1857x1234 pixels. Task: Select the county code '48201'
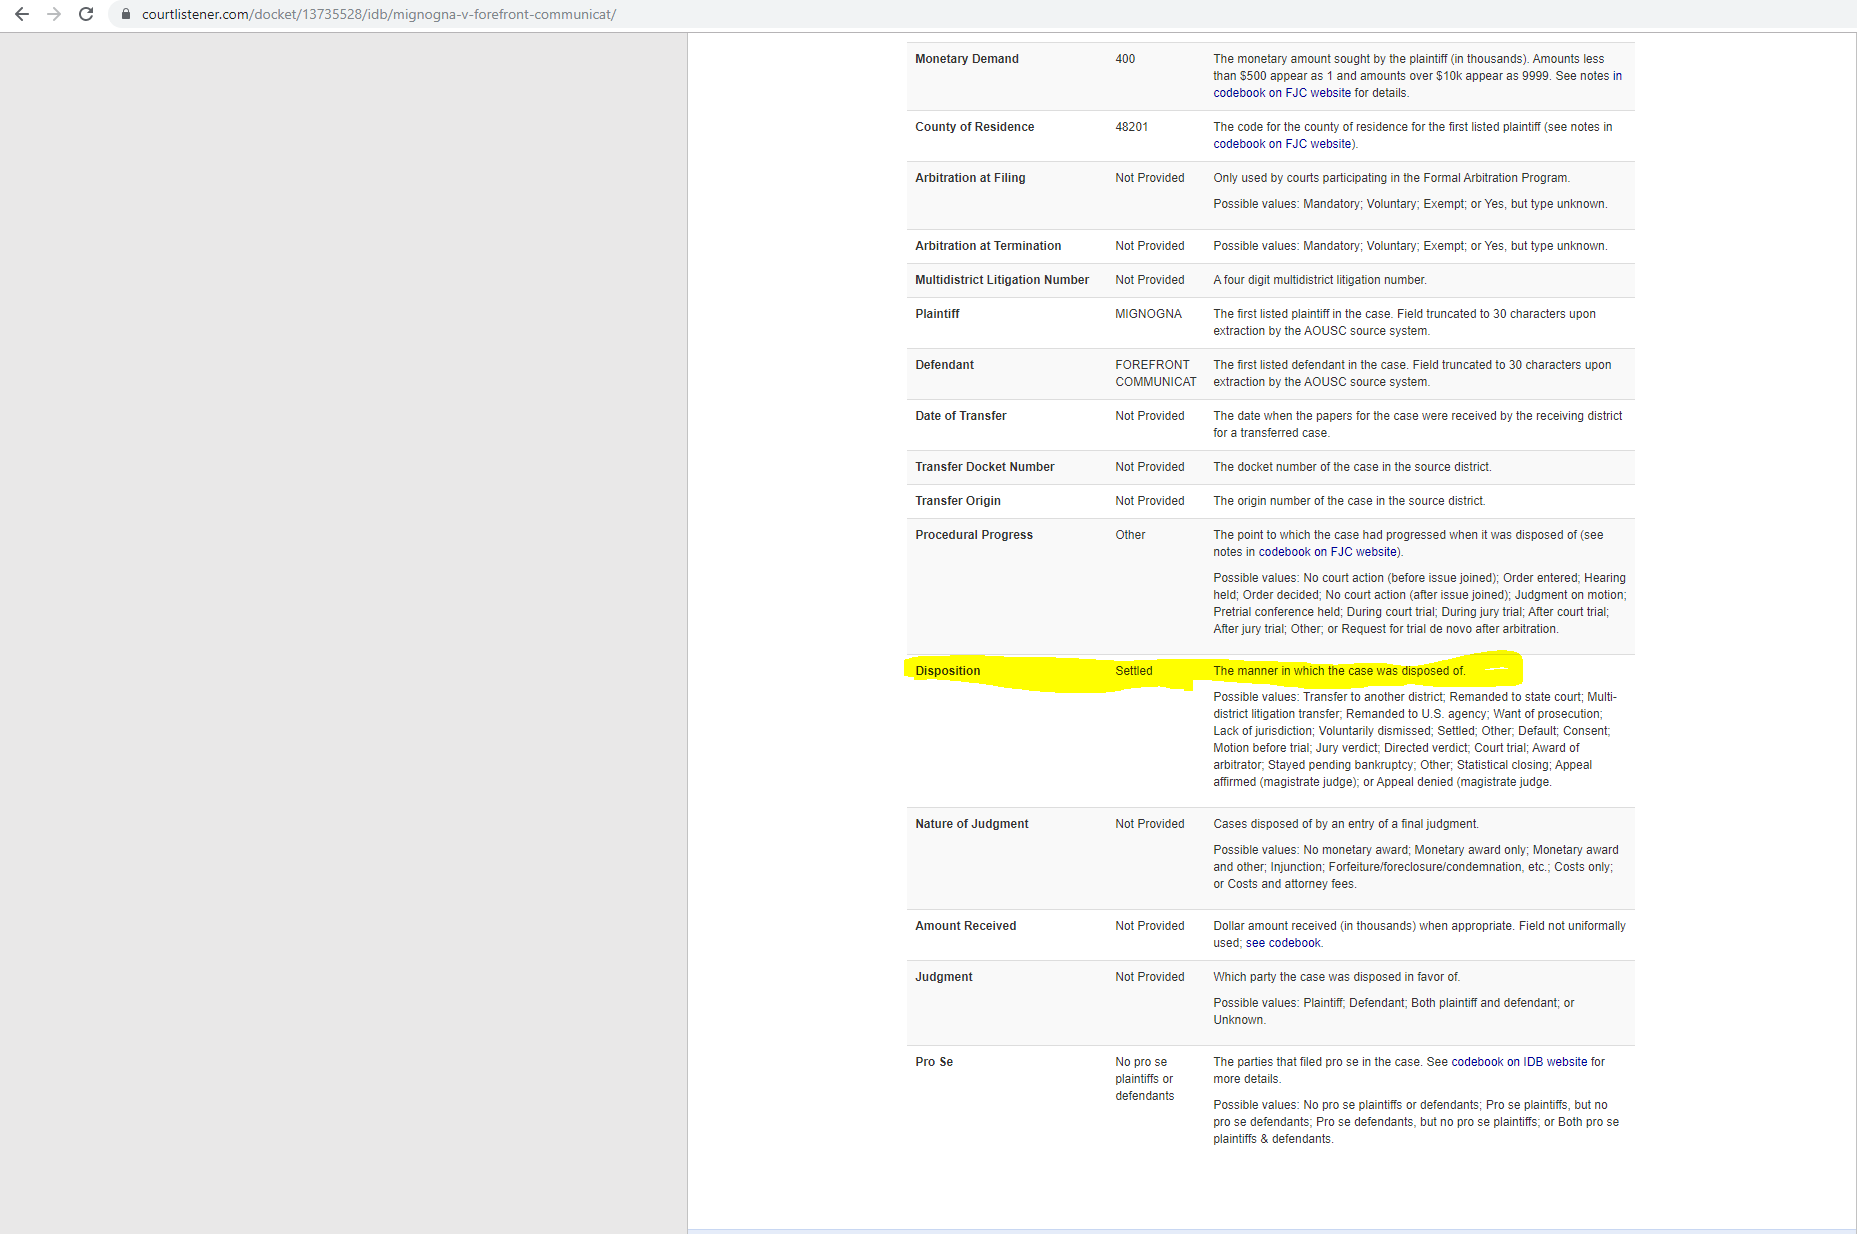pos(1132,127)
